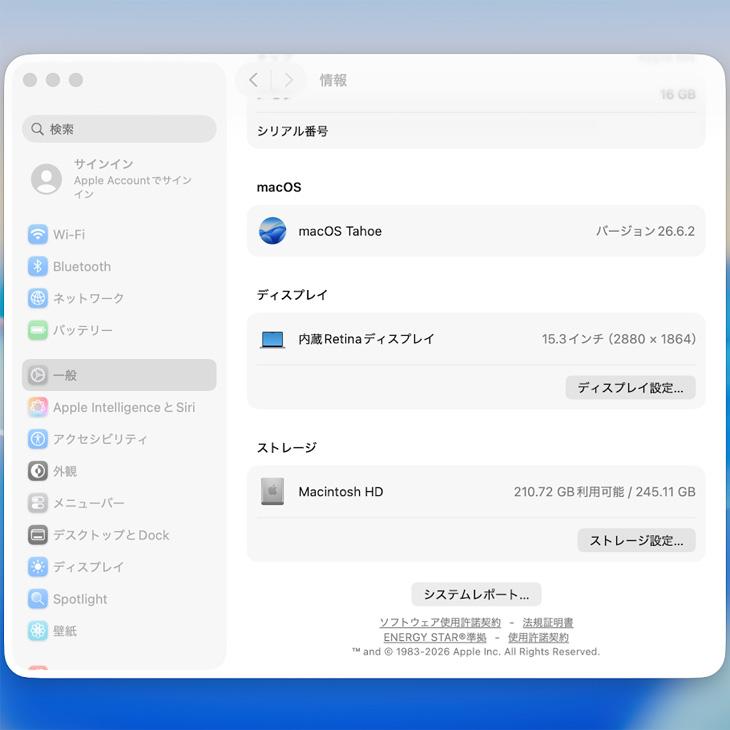The height and width of the screenshot is (730, 730).
Task: Open Wi-Fi settings icon in sidebar
Action: (x=38, y=234)
